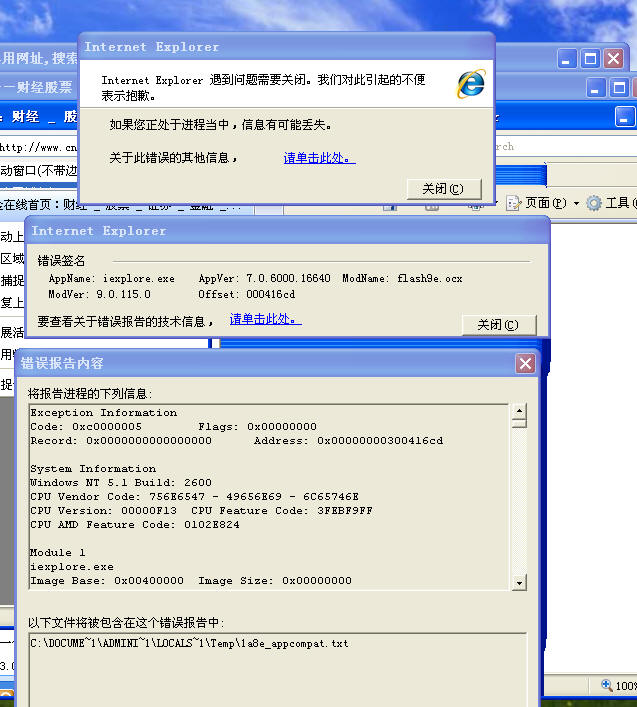Click the scrollbar thumb in exception info box
637x707 pixels.
click(519, 423)
